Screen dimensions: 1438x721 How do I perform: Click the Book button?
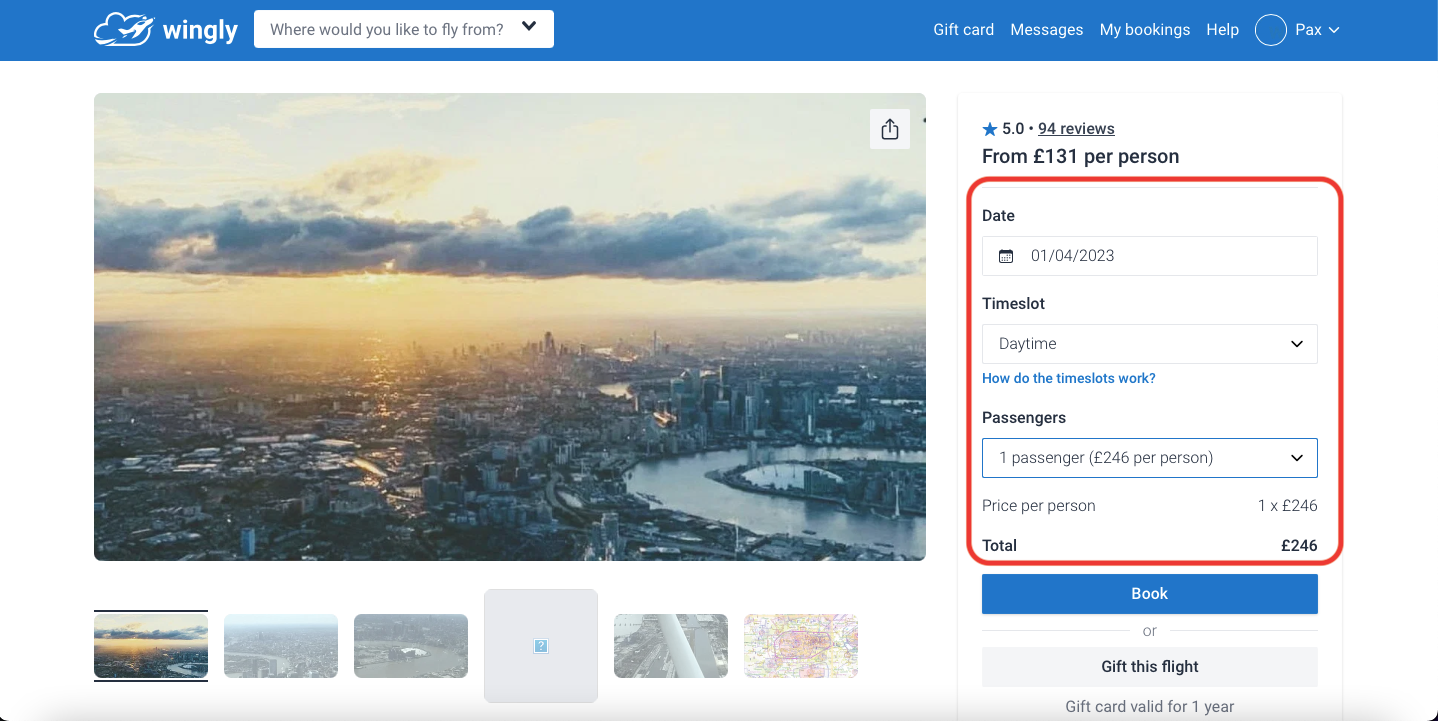[1150, 594]
